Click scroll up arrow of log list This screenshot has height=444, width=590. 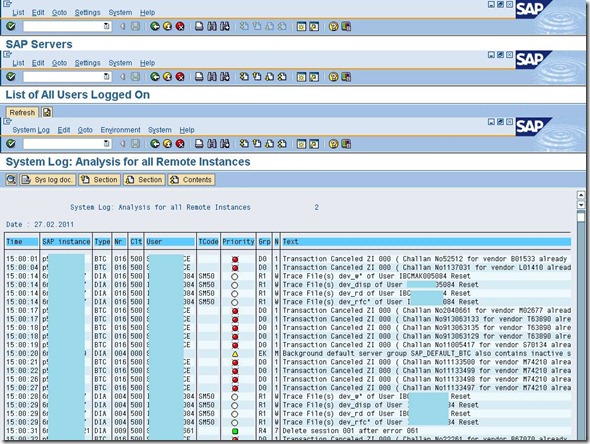(x=581, y=195)
